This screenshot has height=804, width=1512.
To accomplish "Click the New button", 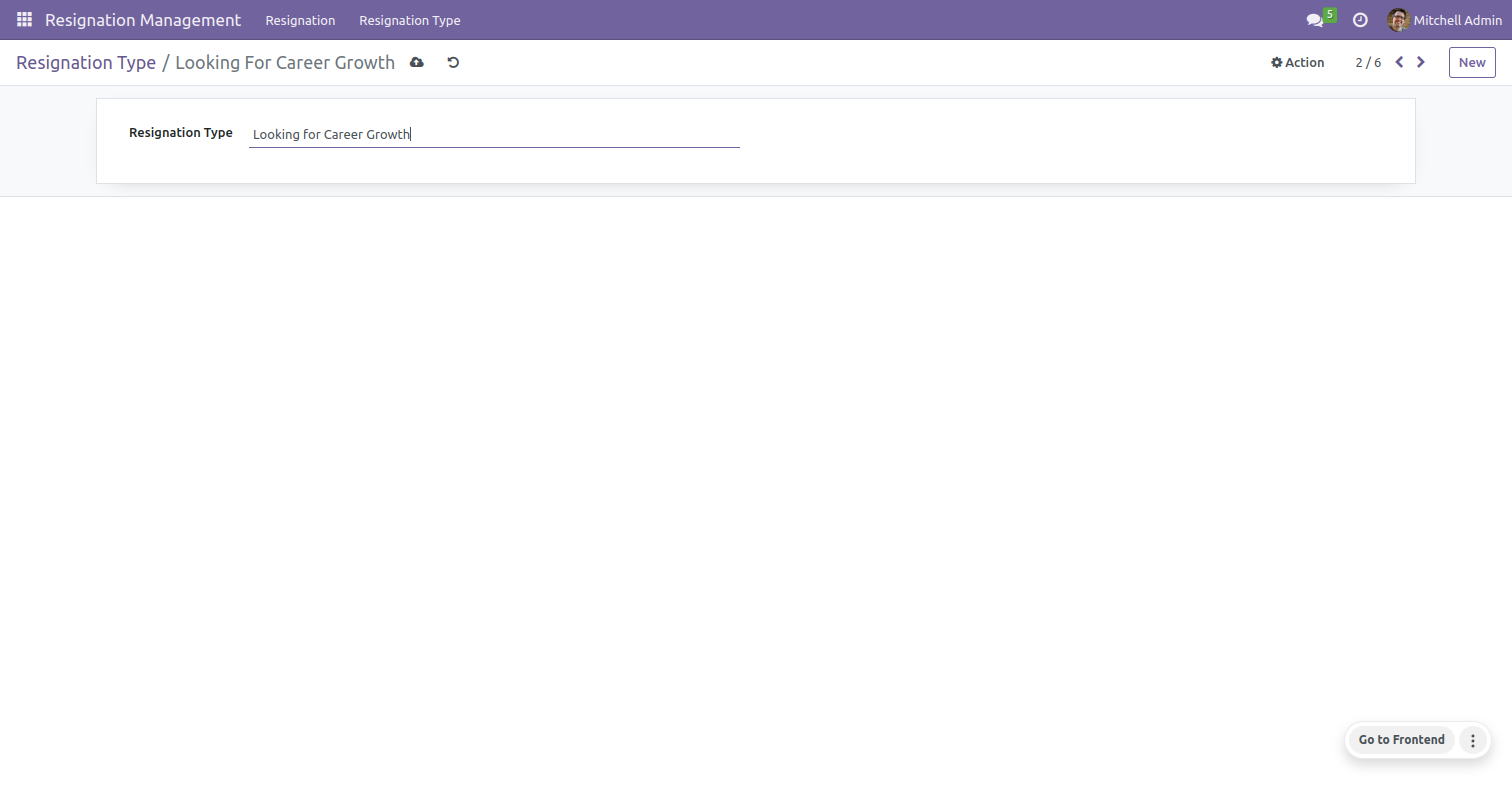I will coord(1472,62).
